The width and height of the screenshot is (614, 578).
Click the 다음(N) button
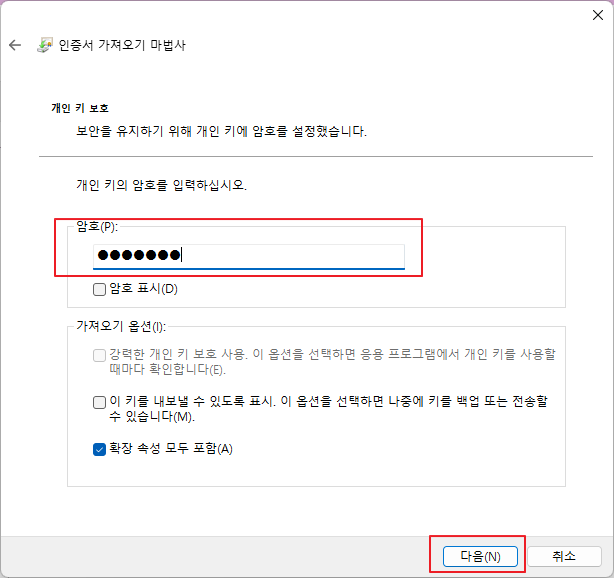[x=480, y=556]
